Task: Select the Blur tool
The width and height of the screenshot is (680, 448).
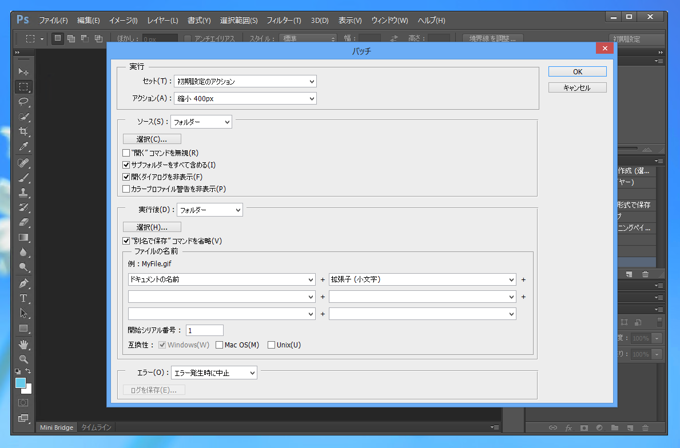Action: (x=23, y=252)
